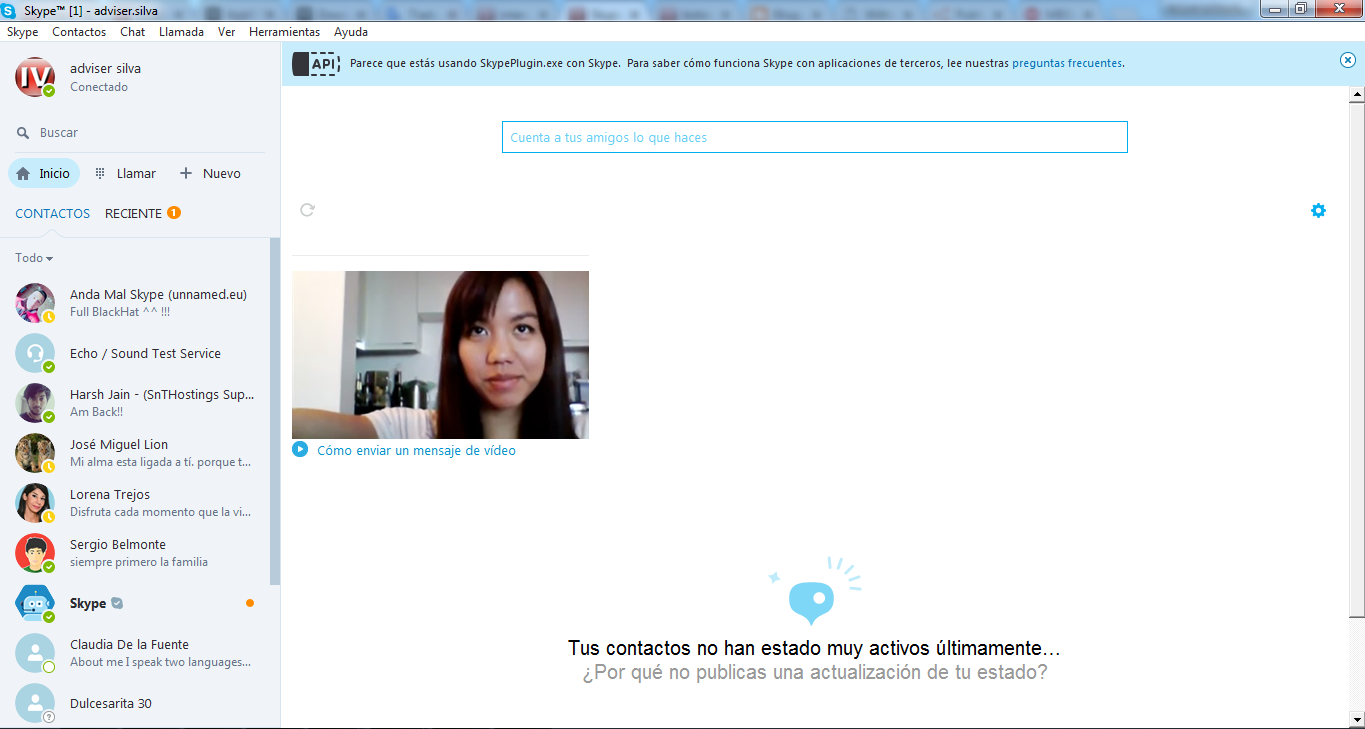Open the Skype menu
The image size is (1365, 729).
(22, 32)
